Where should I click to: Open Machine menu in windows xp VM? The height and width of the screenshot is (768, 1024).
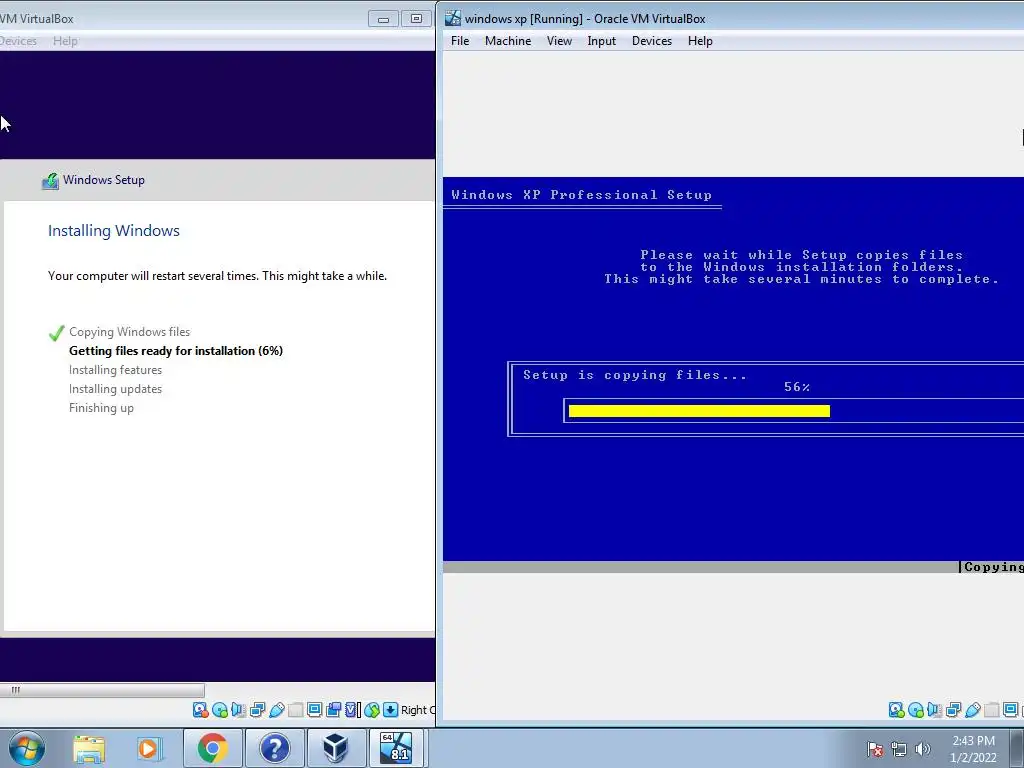tap(508, 40)
